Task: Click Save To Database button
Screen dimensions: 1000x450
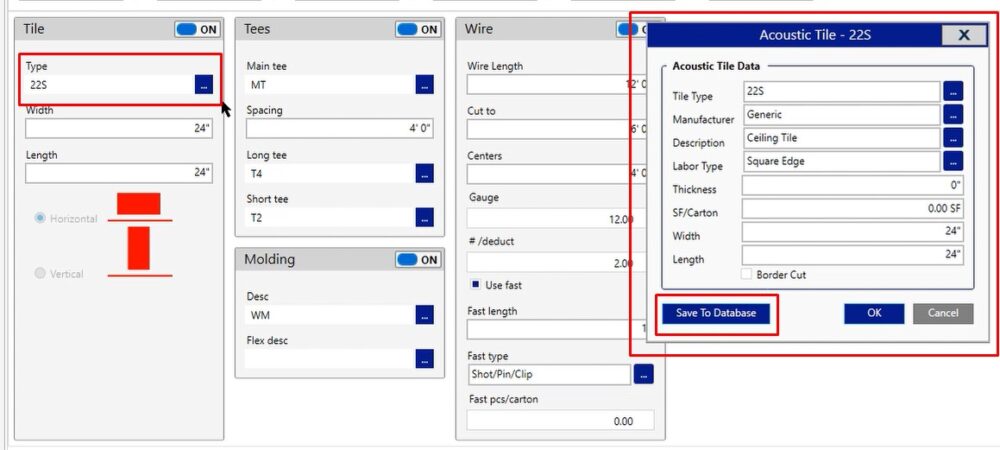Action: (x=715, y=313)
